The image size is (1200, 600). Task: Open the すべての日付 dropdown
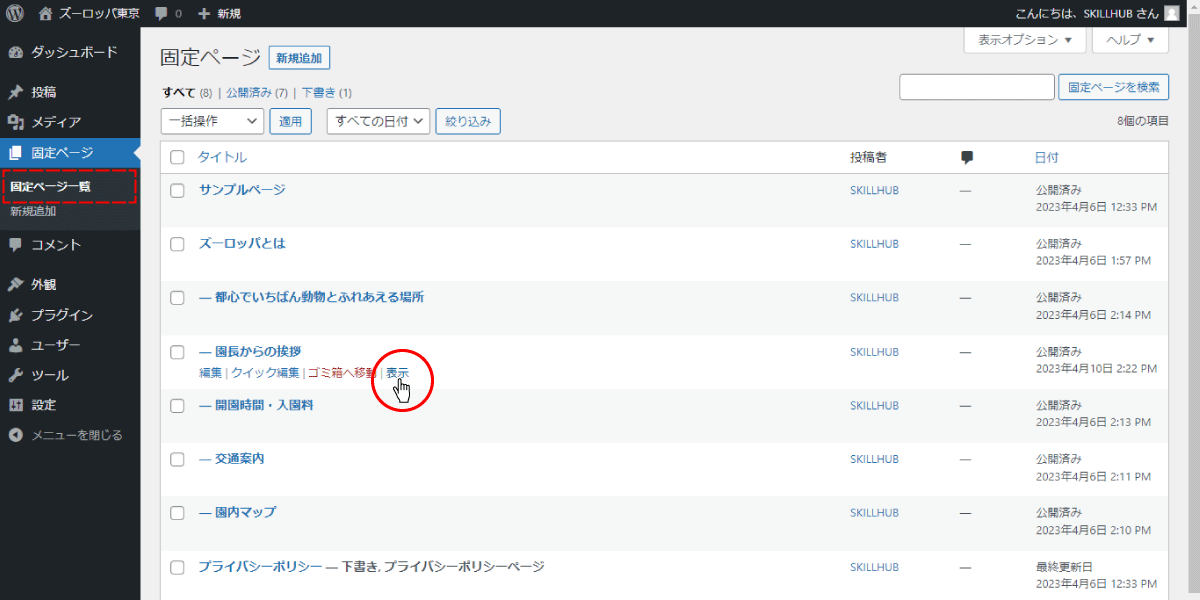(378, 121)
